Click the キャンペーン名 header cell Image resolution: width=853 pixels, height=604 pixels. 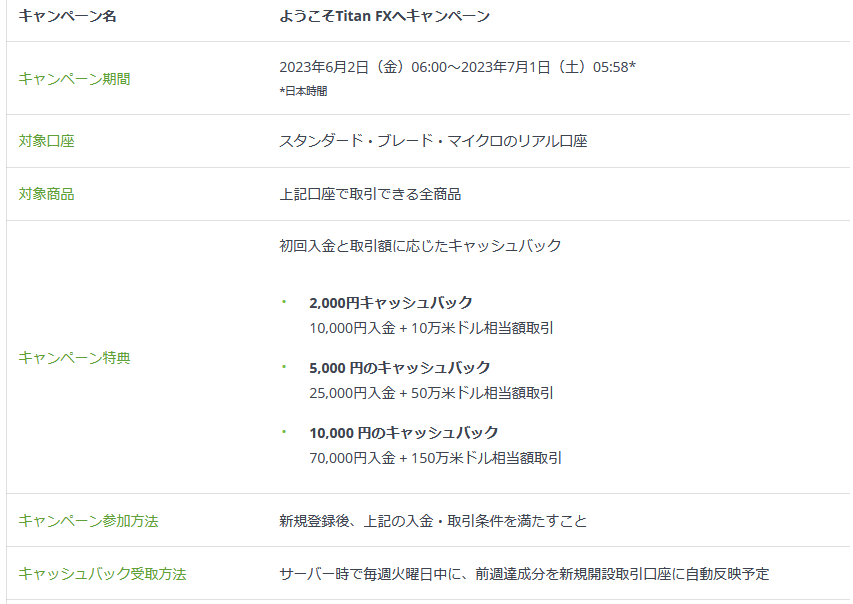(67, 16)
